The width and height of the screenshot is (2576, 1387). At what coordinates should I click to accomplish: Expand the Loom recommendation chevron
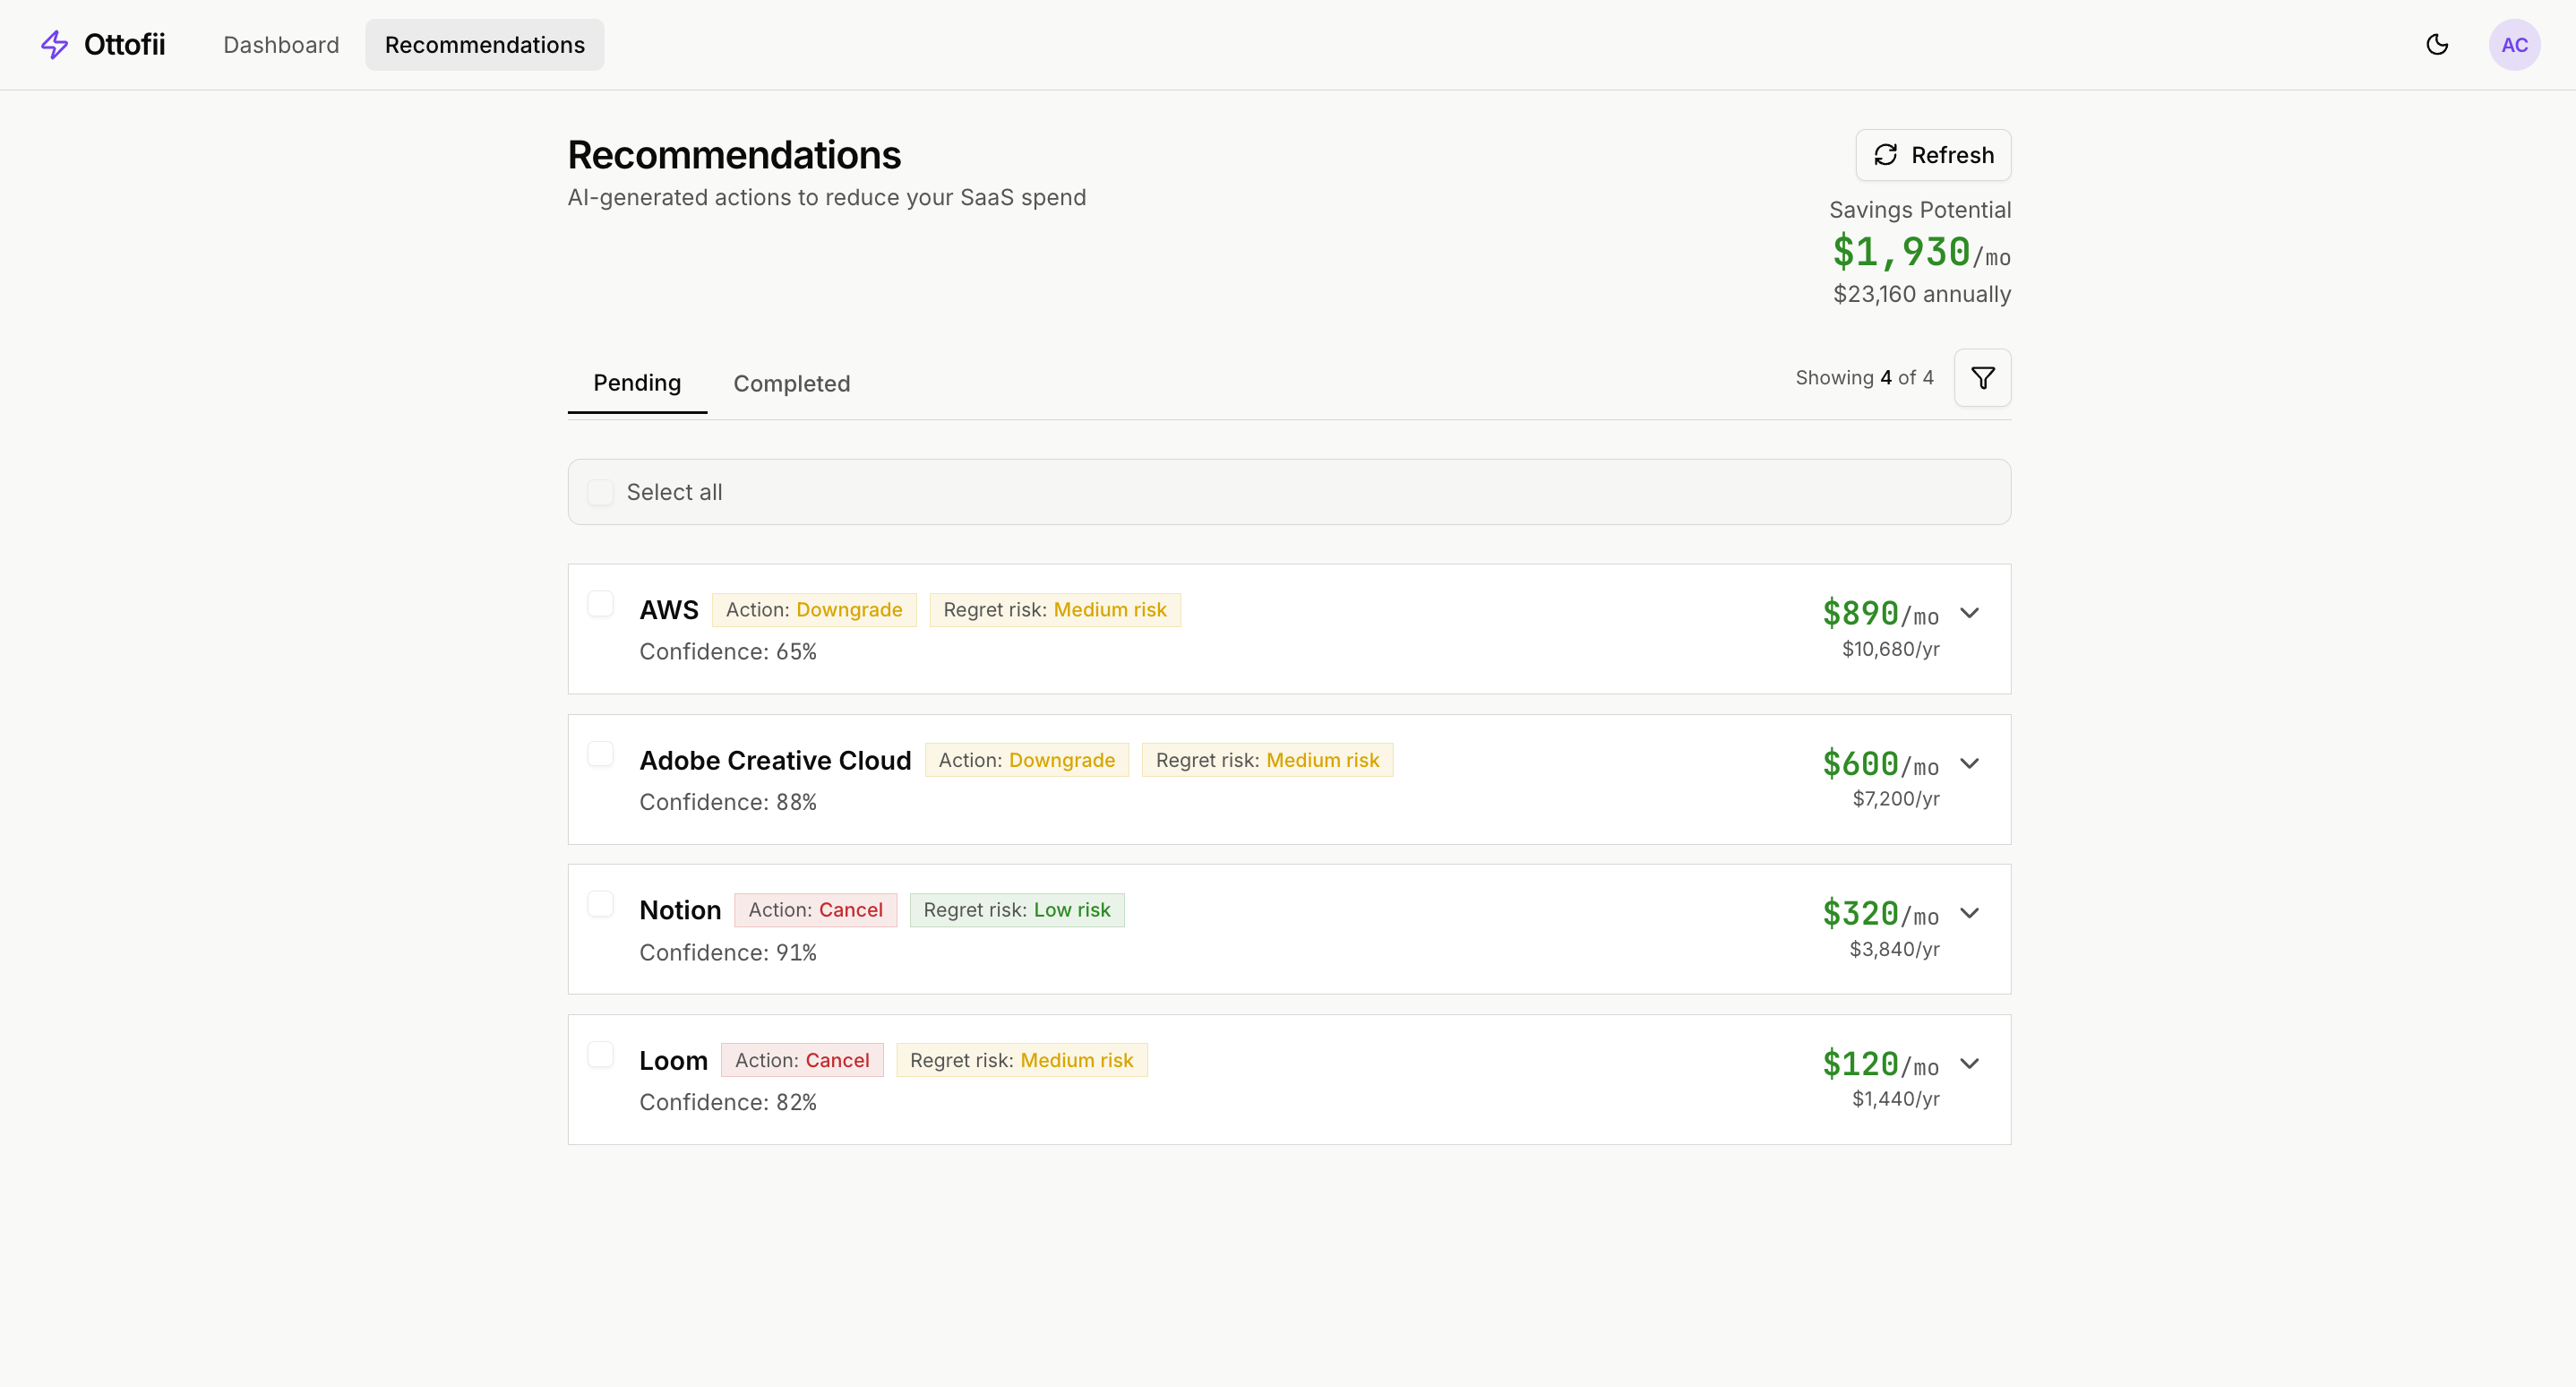pyautogui.click(x=1969, y=1064)
